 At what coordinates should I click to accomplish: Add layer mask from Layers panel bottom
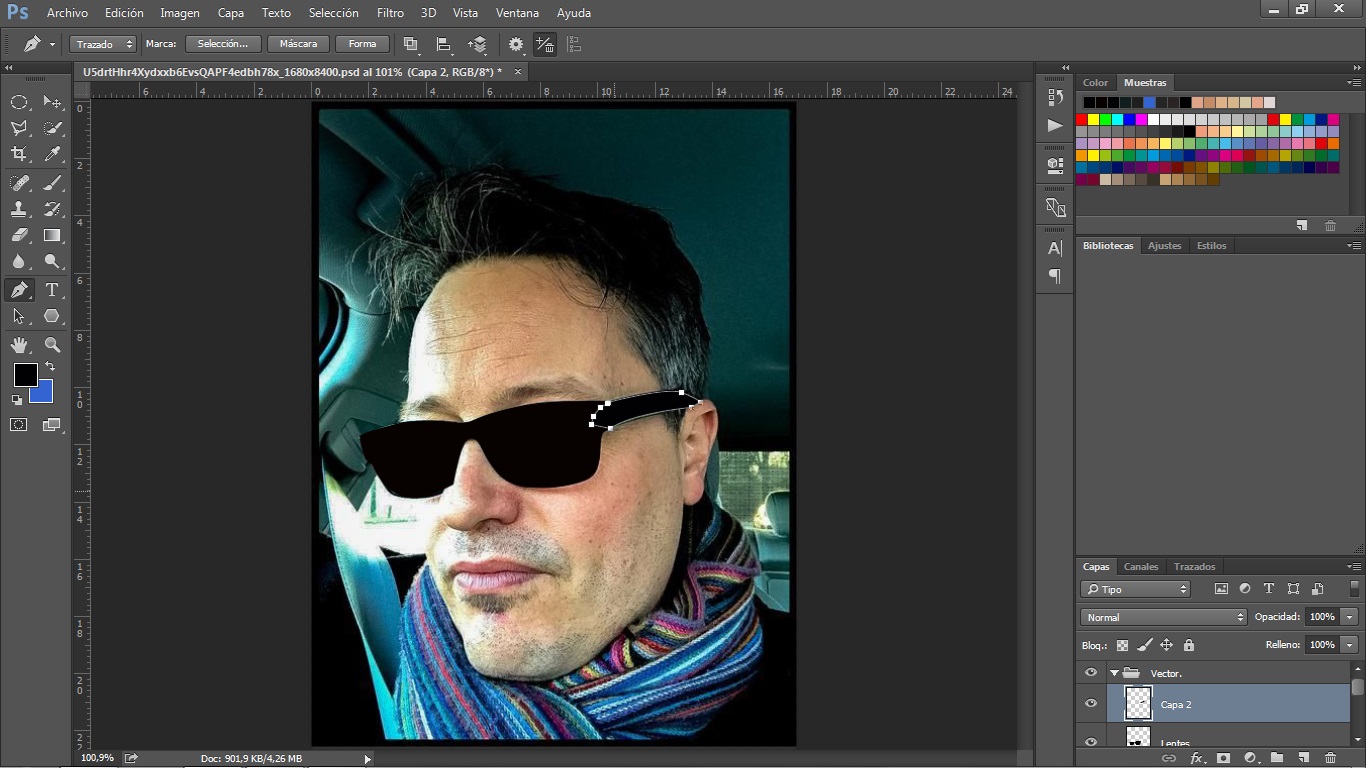[x=1223, y=759]
